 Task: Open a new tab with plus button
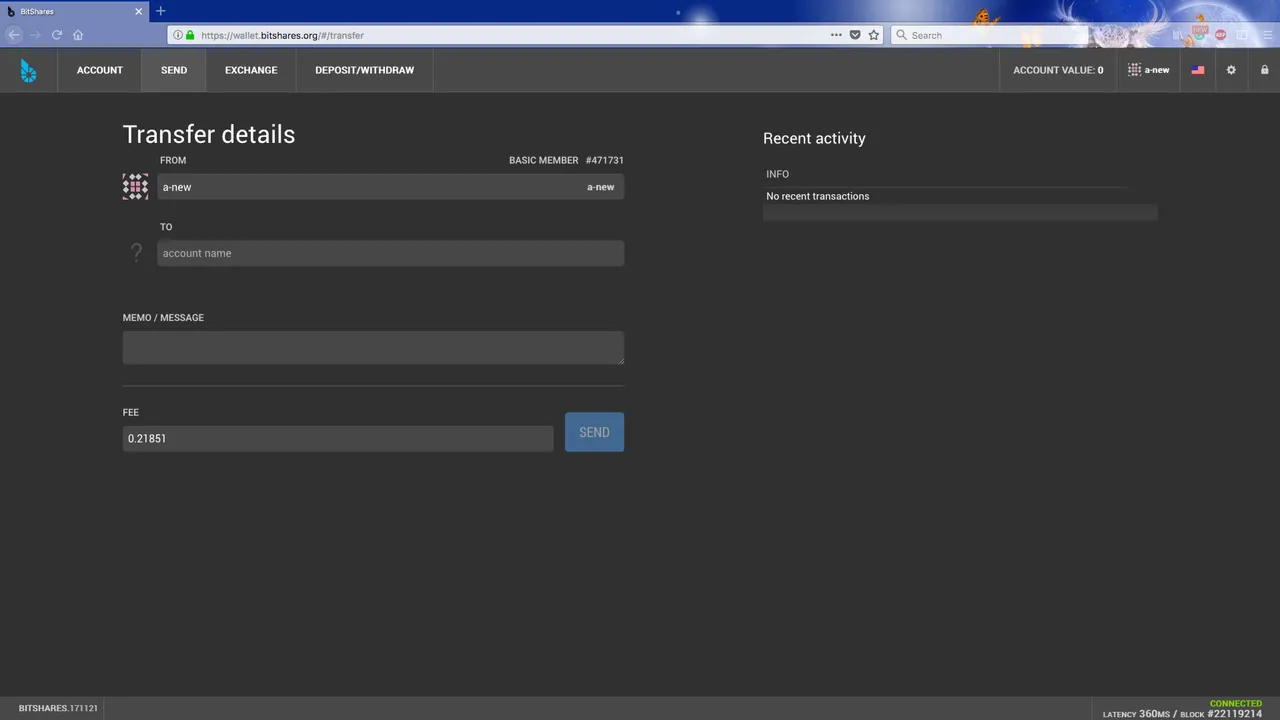(160, 11)
